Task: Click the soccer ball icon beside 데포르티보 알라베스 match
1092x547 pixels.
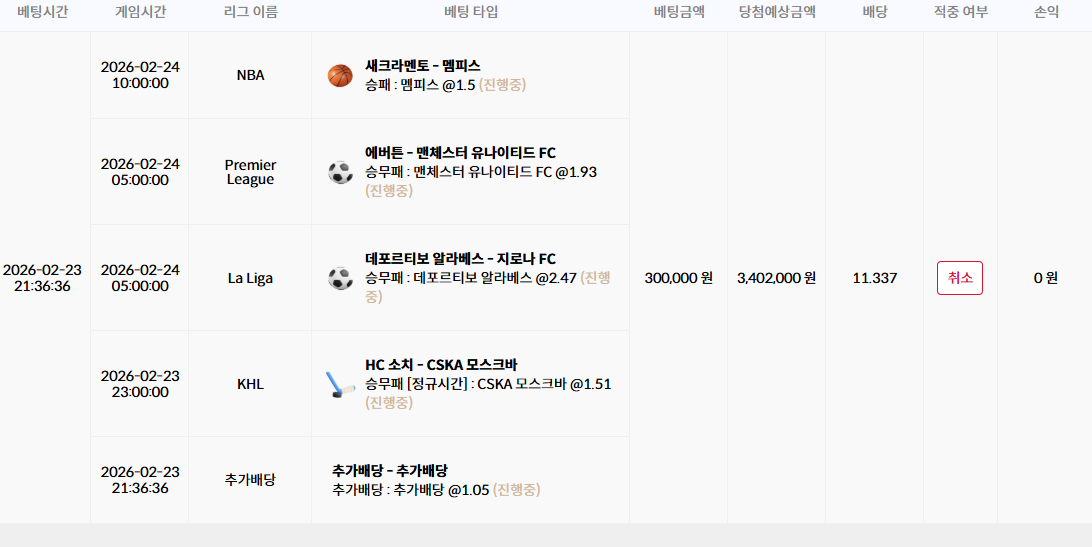Action: coord(341,278)
